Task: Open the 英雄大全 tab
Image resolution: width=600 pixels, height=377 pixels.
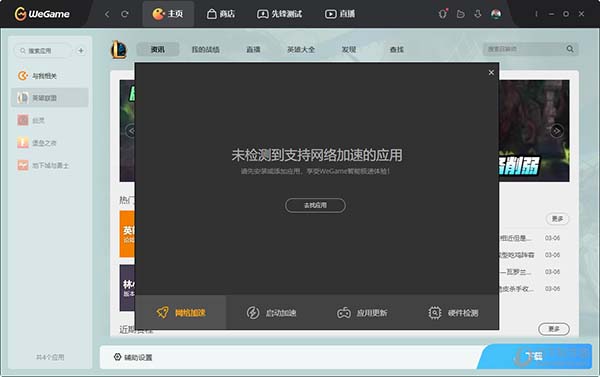Action: pos(301,49)
